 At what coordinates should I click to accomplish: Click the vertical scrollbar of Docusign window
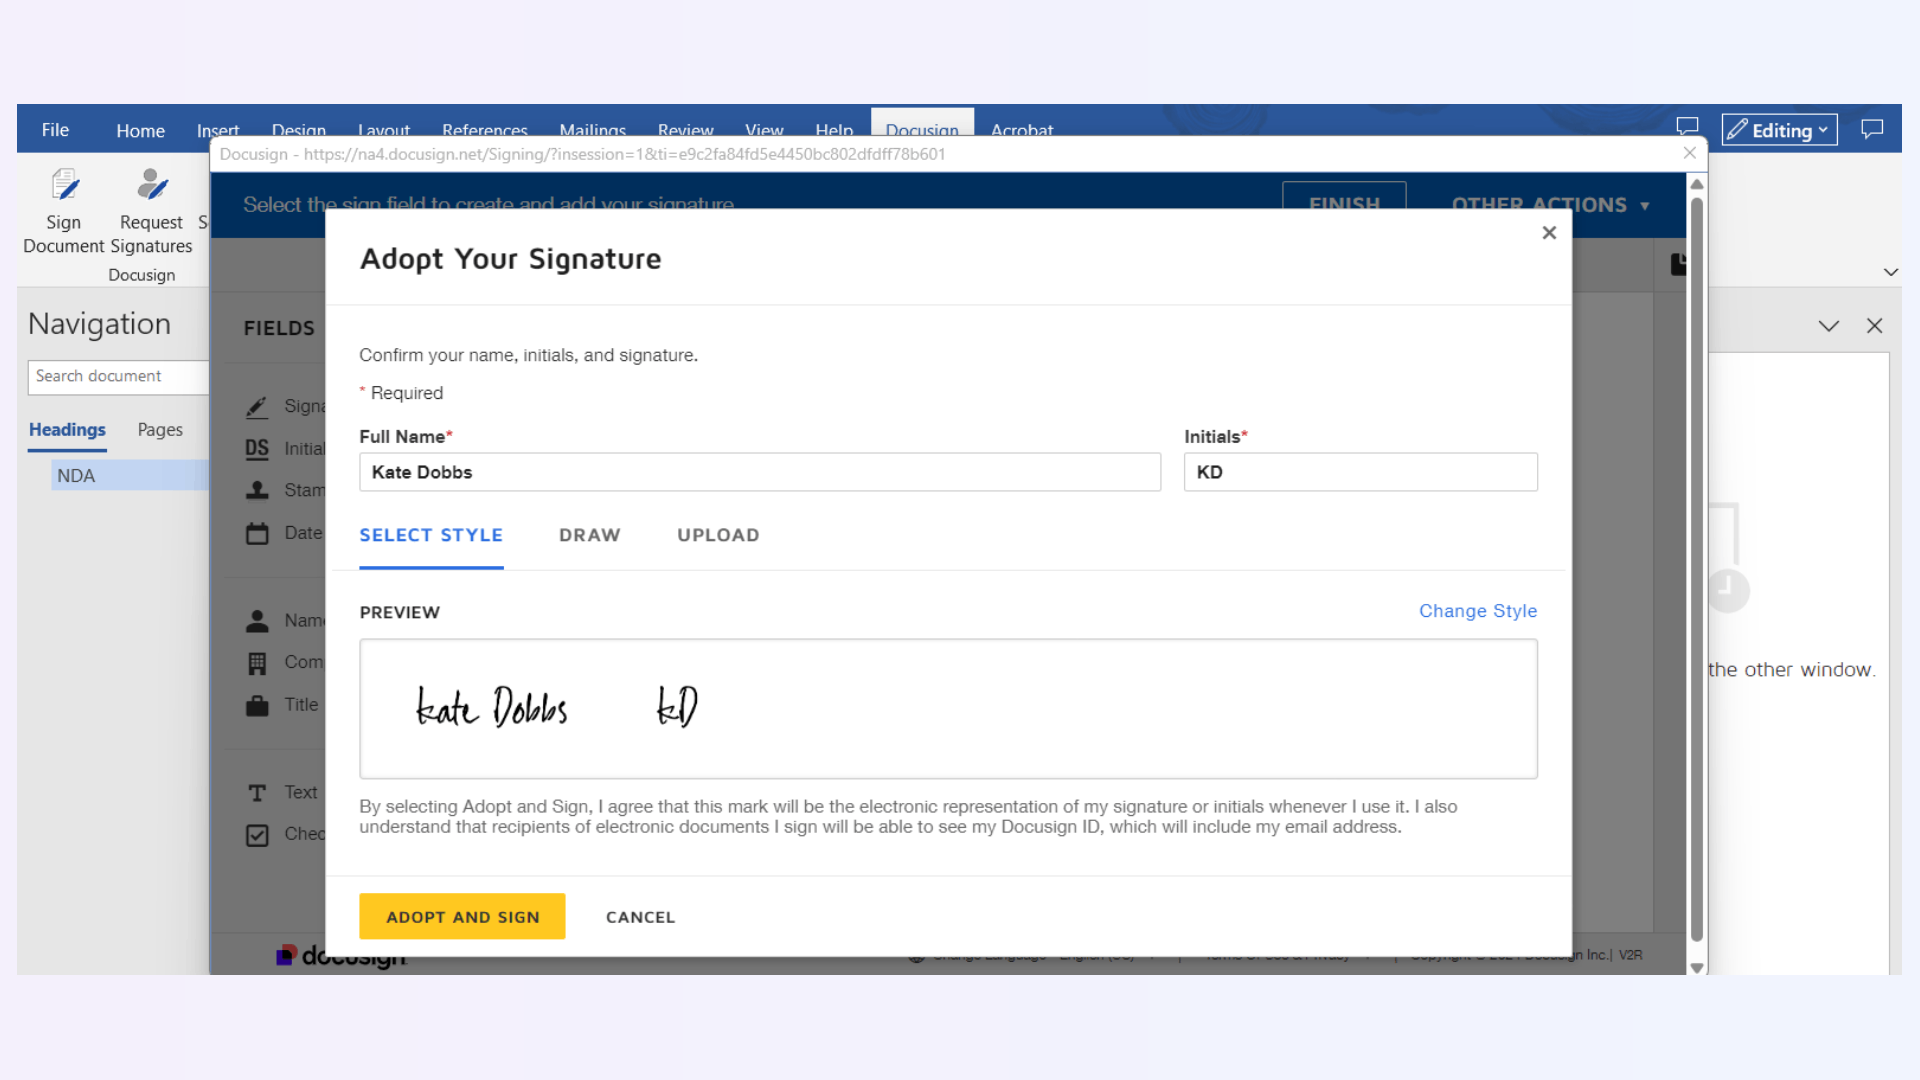(1696, 570)
